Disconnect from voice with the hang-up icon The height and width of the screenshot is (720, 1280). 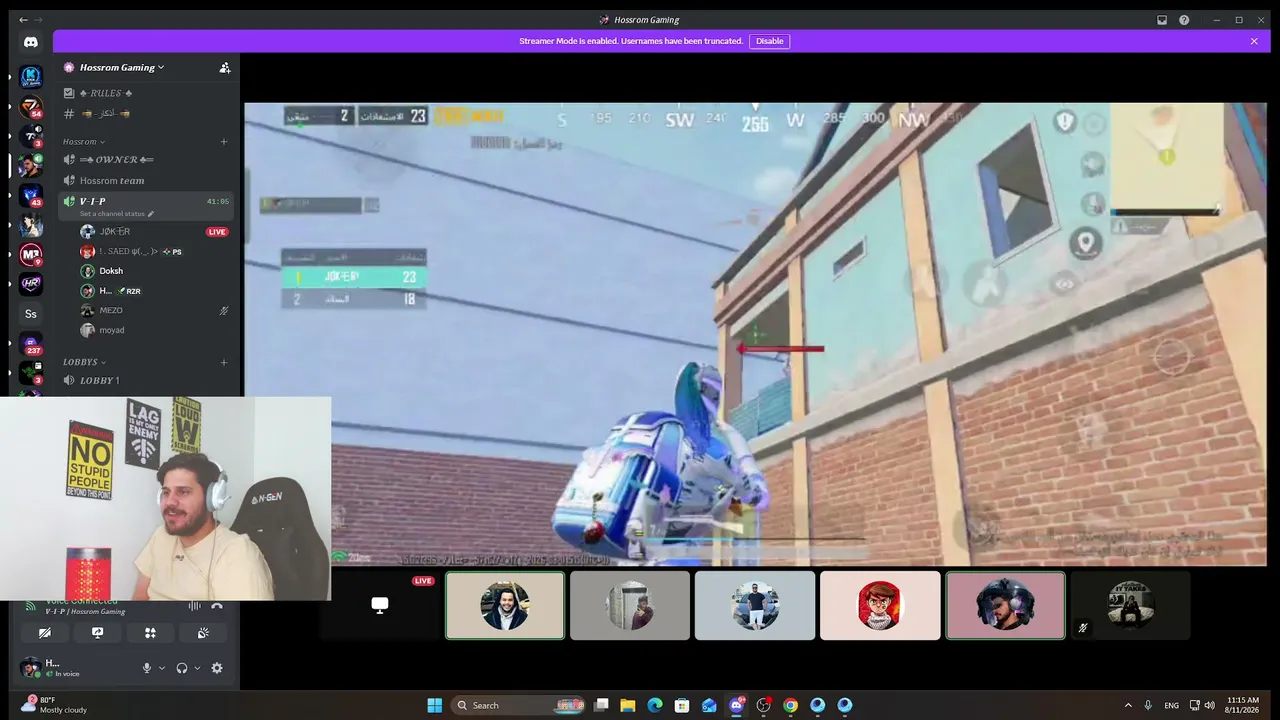click(x=217, y=606)
